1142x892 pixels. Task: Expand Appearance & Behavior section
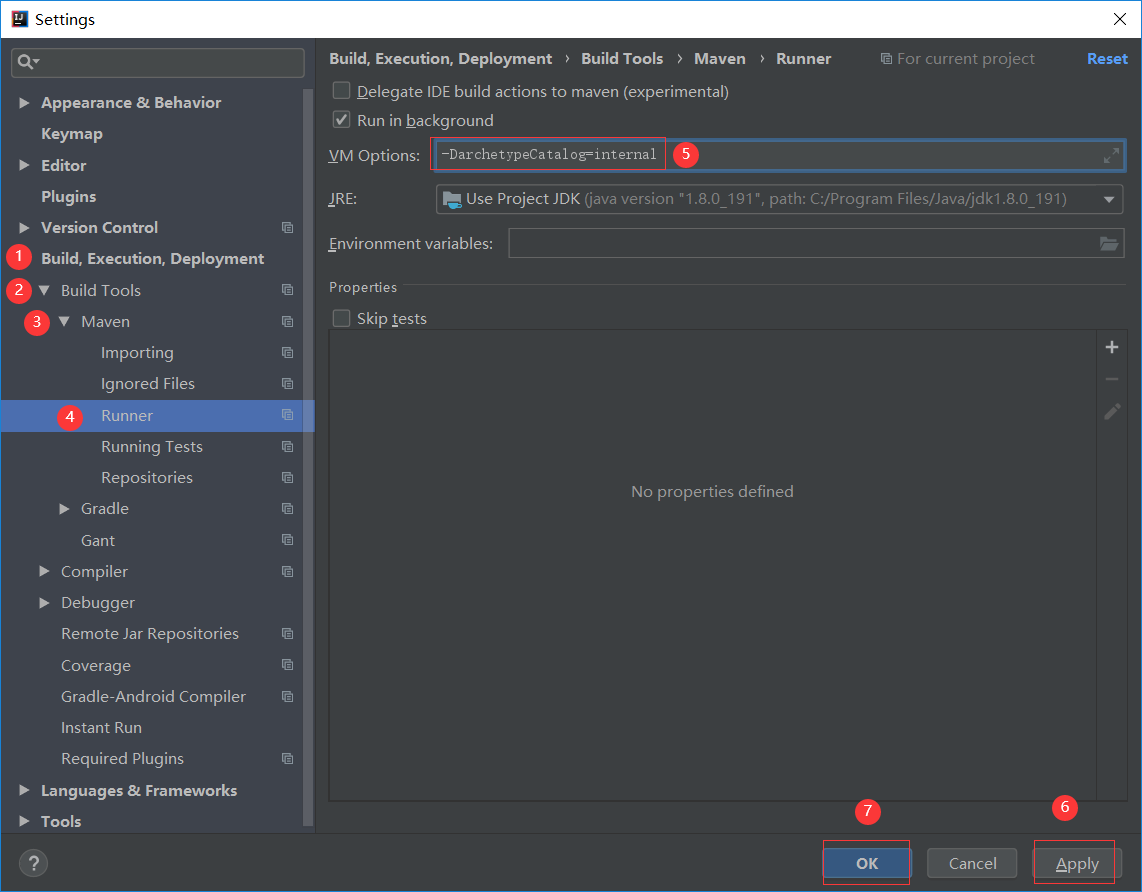point(24,103)
